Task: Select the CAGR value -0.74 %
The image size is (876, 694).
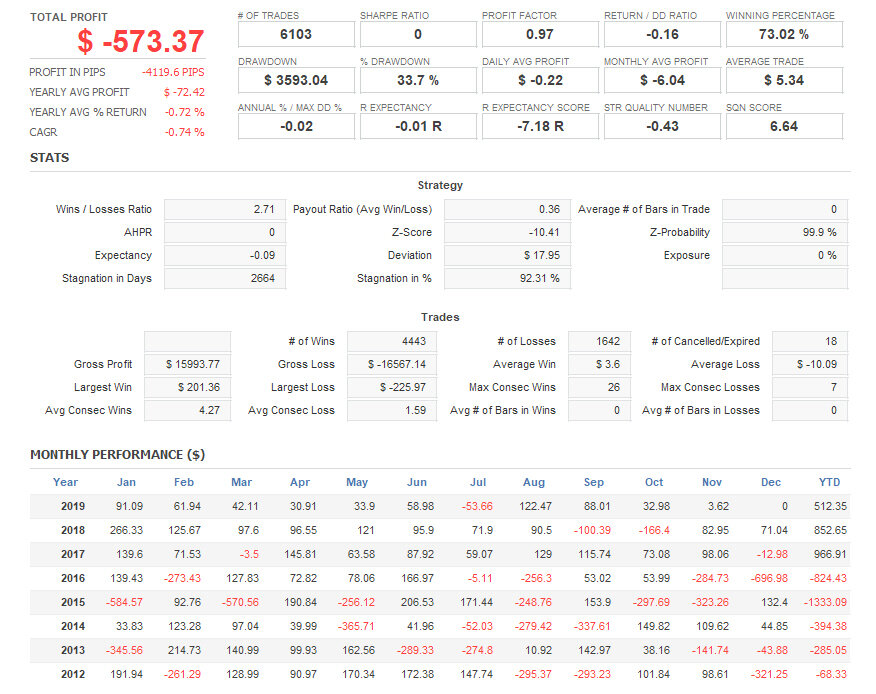Action: pyautogui.click(x=185, y=132)
